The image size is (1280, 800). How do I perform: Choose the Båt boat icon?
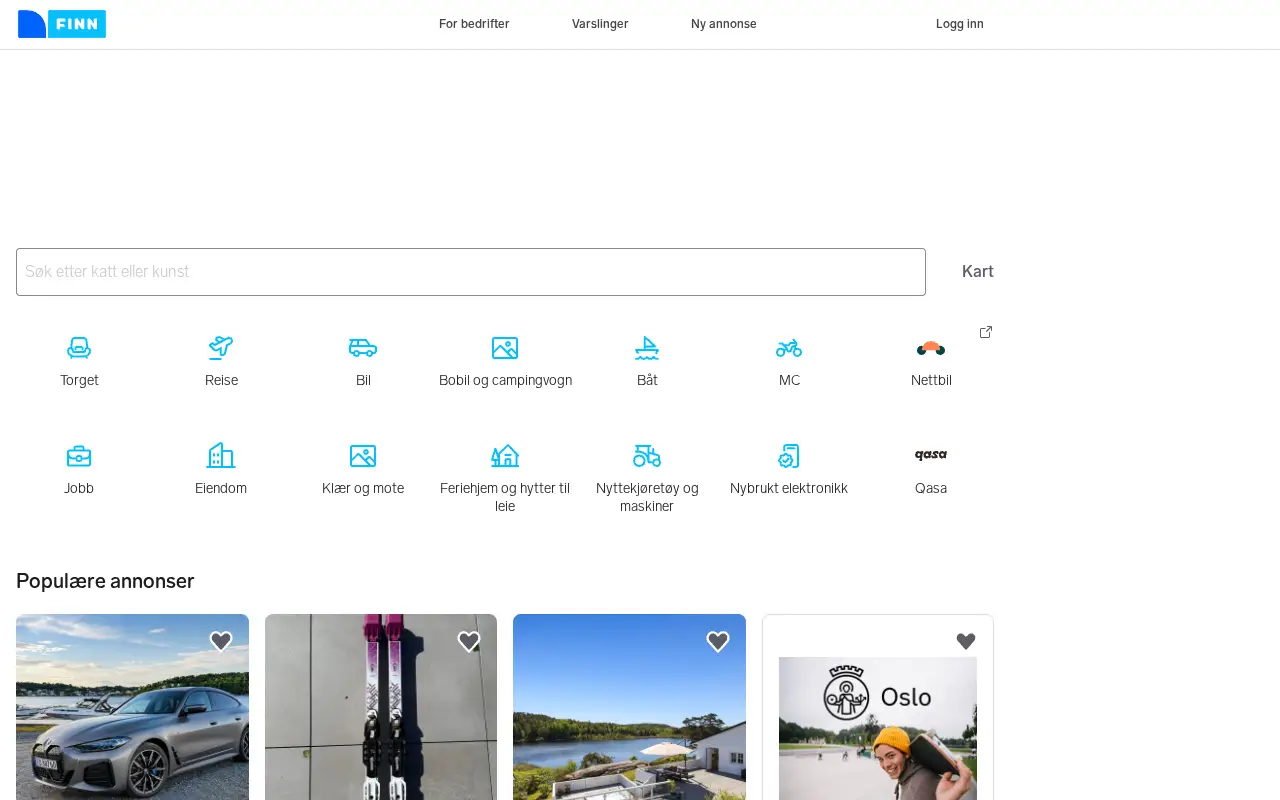coord(647,348)
